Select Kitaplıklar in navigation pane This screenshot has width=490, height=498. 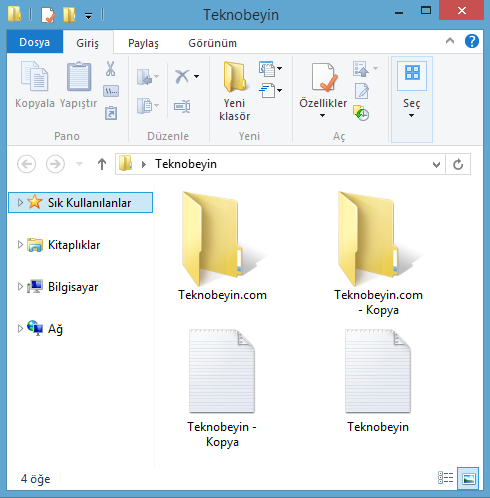74,245
